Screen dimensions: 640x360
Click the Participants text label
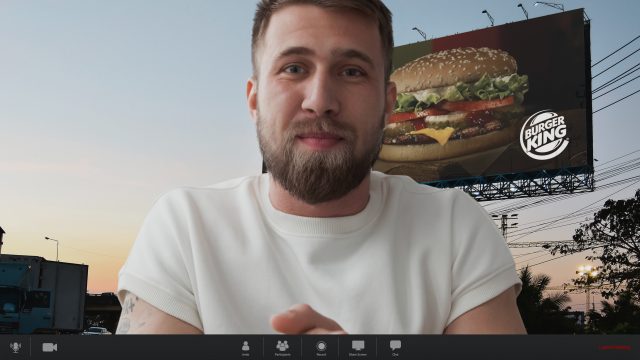pyautogui.click(x=282, y=355)
